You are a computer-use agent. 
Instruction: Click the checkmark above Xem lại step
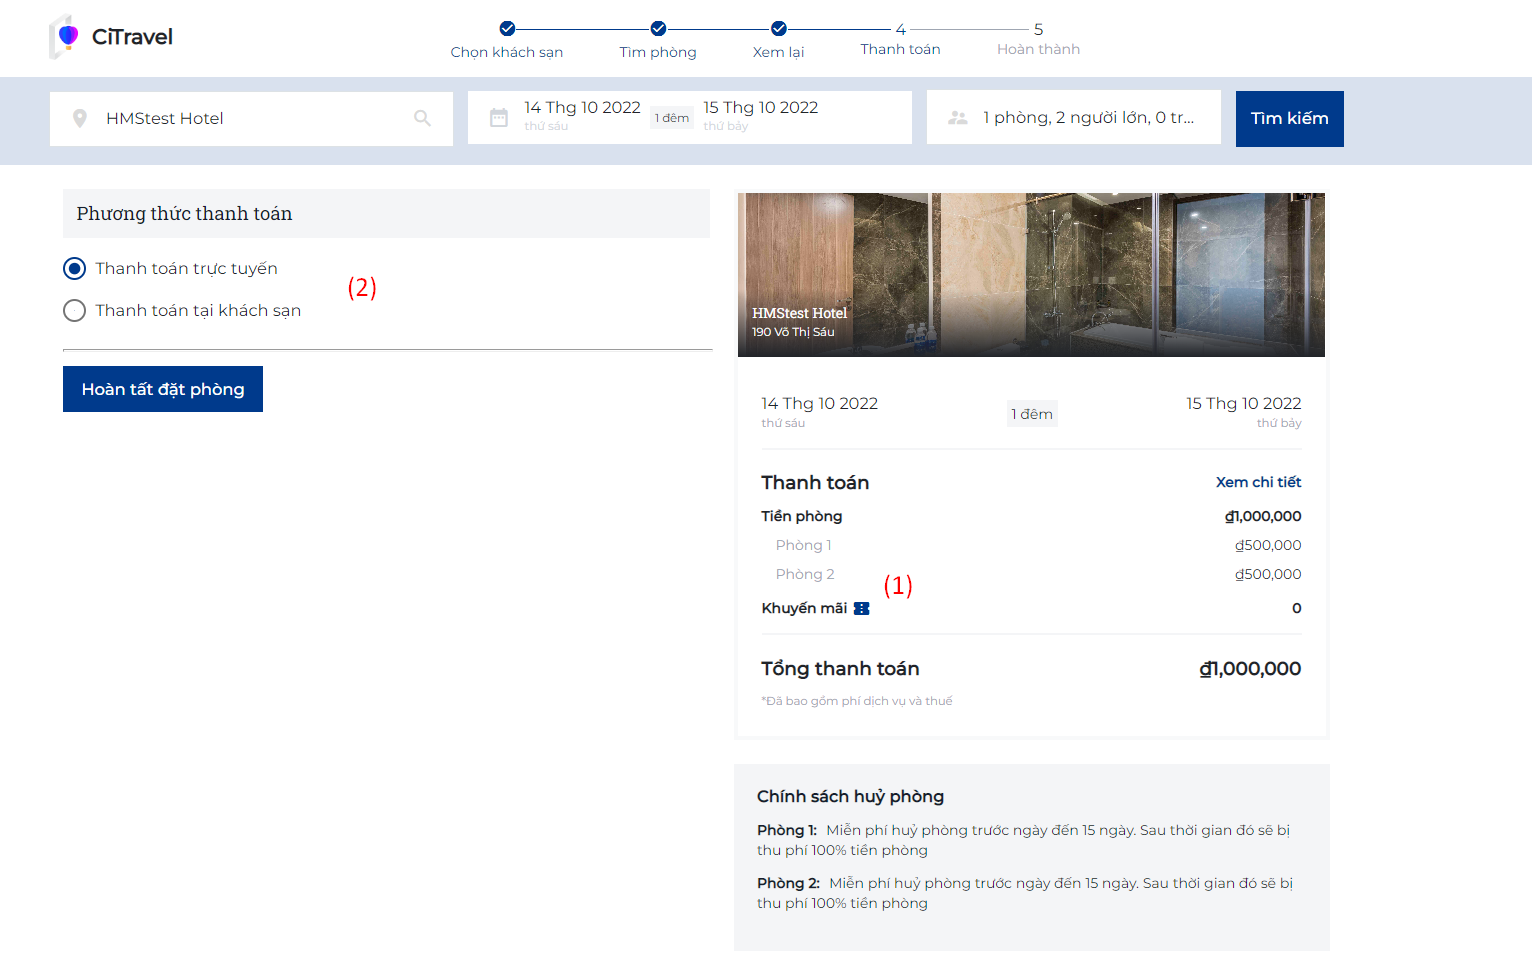tap(778, 29)
